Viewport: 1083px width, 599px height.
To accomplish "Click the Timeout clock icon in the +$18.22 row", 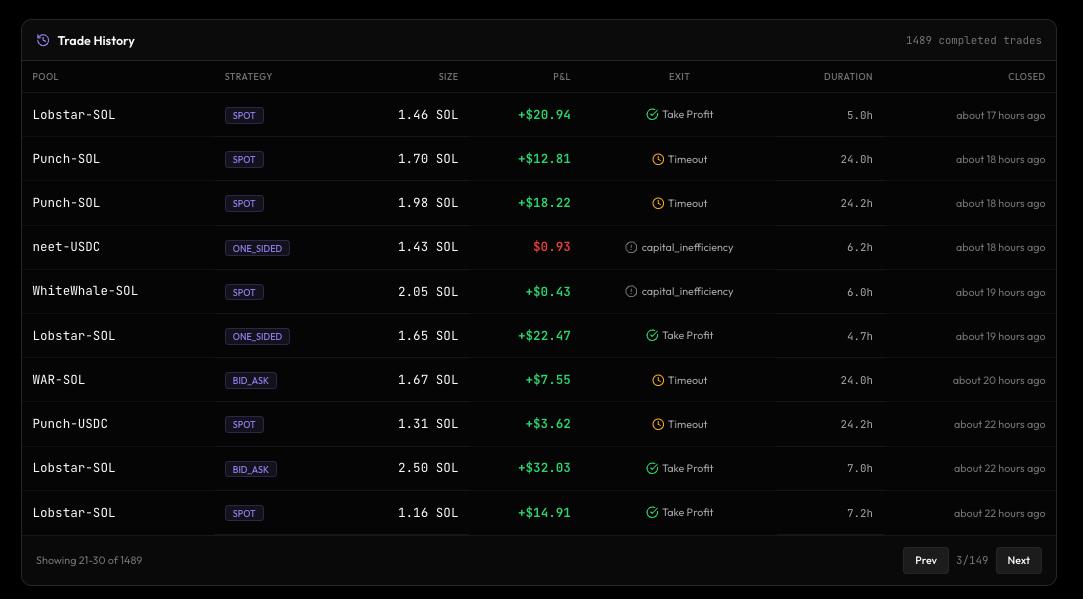I will click(x=658, y=204).
